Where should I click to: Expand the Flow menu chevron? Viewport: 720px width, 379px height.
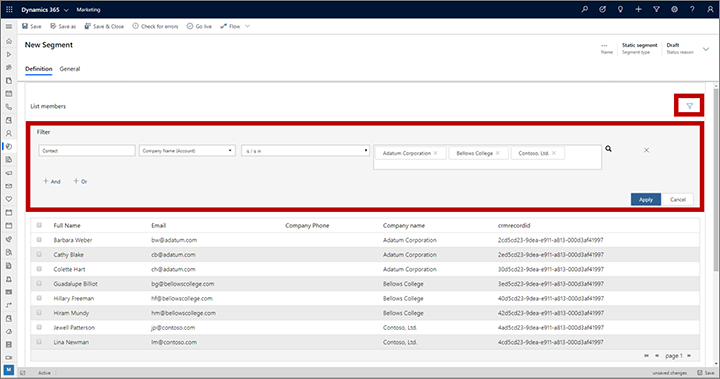pos(248,26)
